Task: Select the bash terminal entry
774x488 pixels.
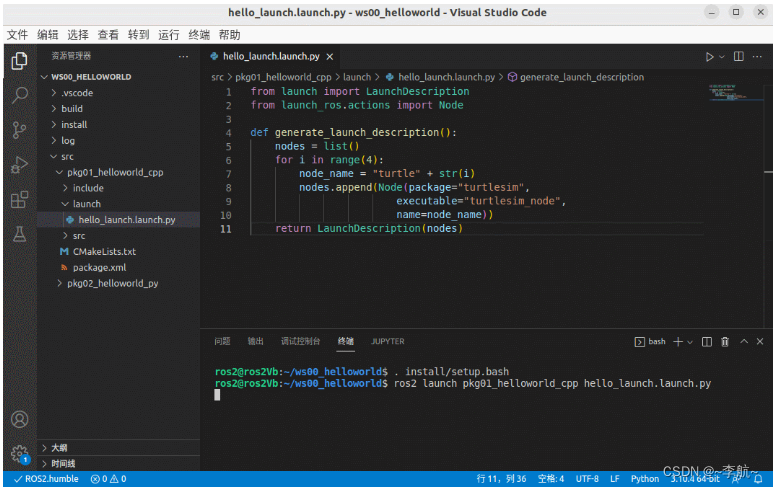Action: (x=650, y=341)
